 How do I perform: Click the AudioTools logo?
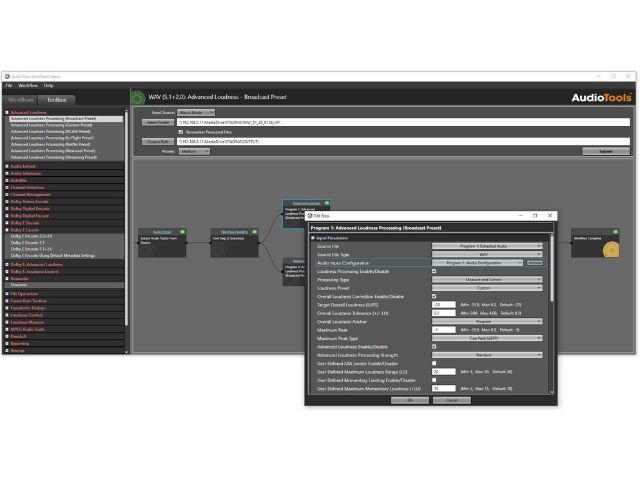pyautogui.click(x=601, y=98)
